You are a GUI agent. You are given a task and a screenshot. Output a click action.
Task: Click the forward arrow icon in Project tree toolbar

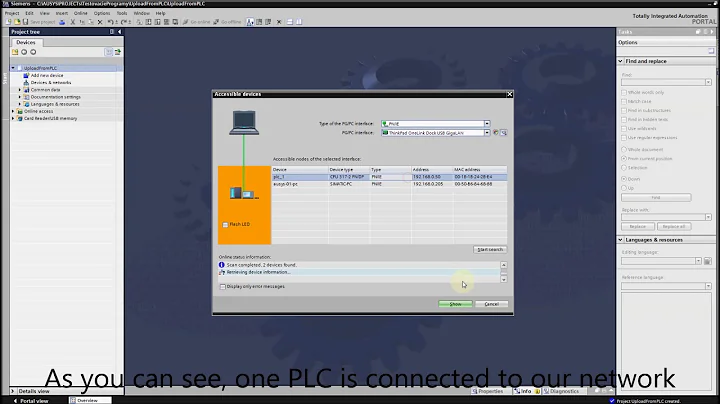(33, 52)
